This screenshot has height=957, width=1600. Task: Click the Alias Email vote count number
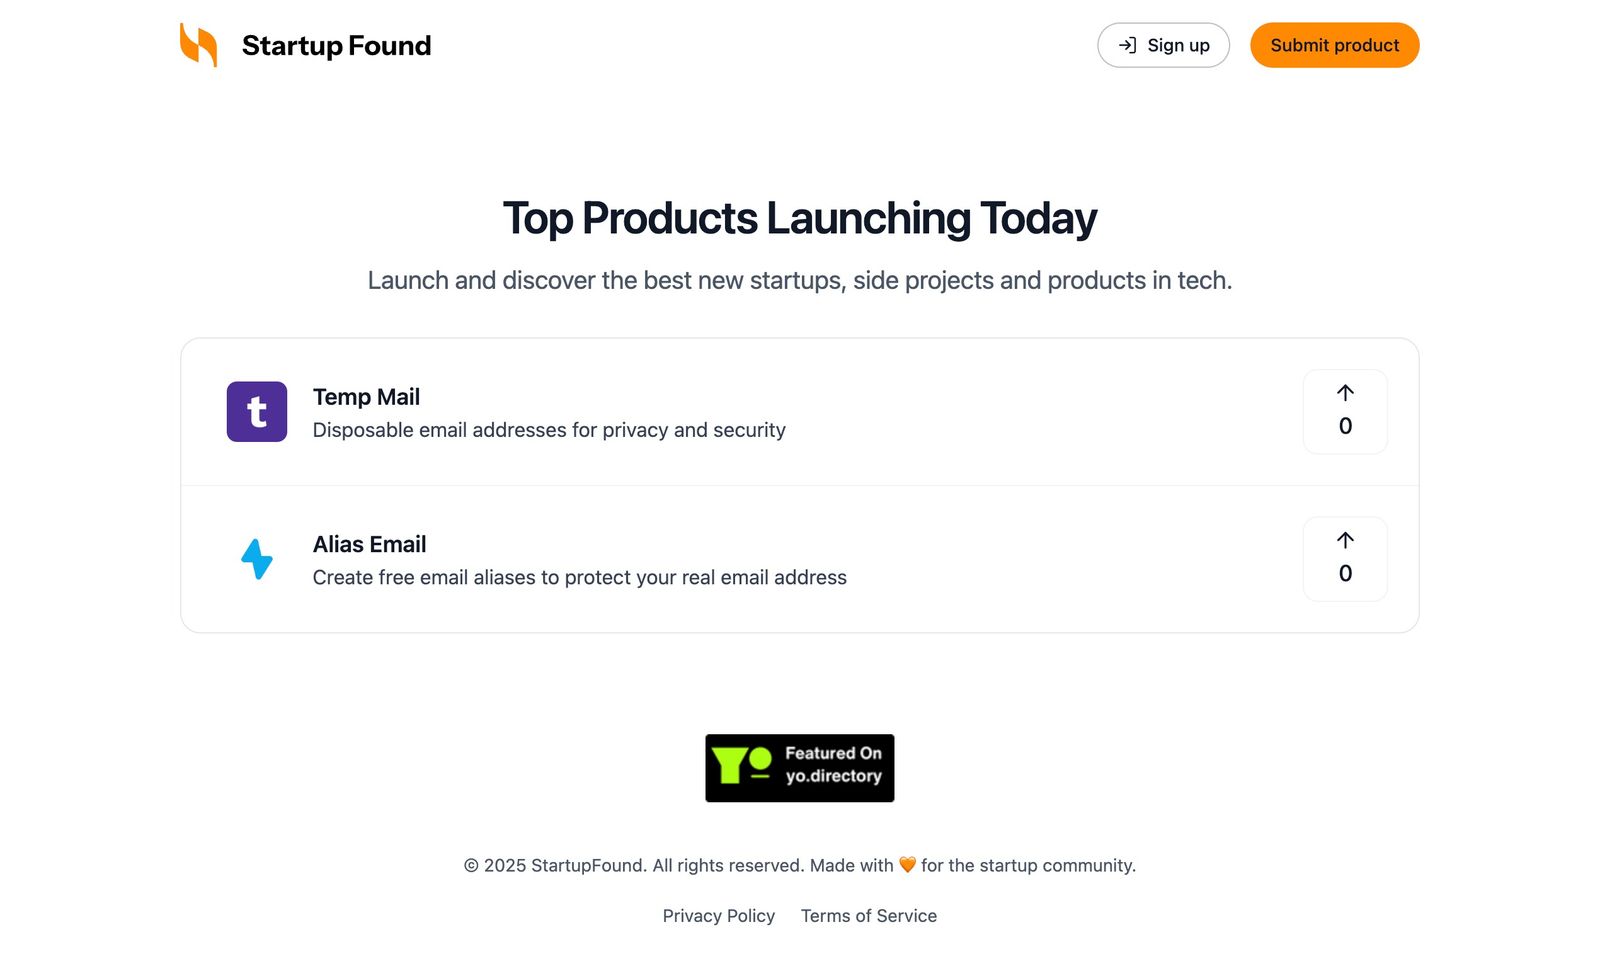point(1345,574)
